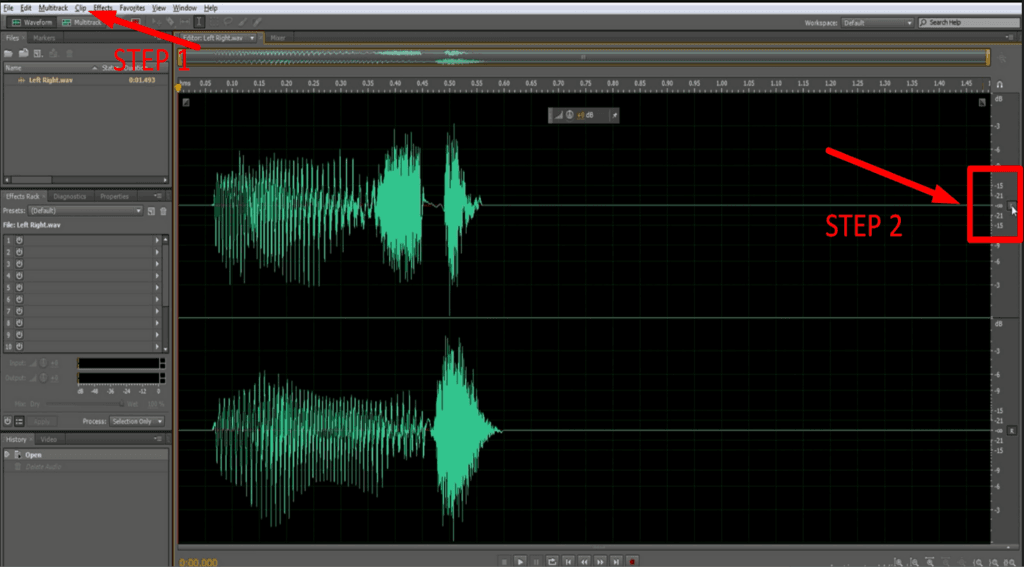
Task: Click the Rewind button
Action: tap(584, 561)
